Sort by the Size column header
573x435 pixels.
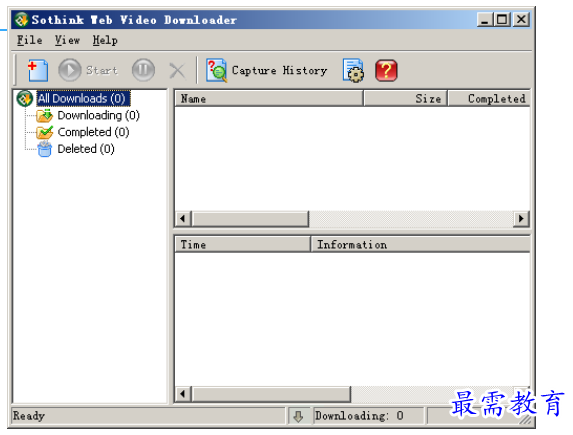(406, 98)
